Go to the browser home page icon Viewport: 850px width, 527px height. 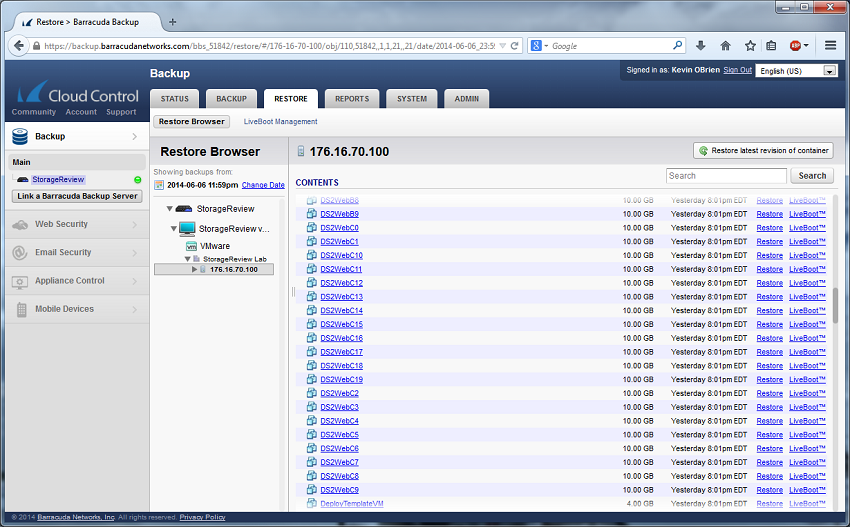725,46
